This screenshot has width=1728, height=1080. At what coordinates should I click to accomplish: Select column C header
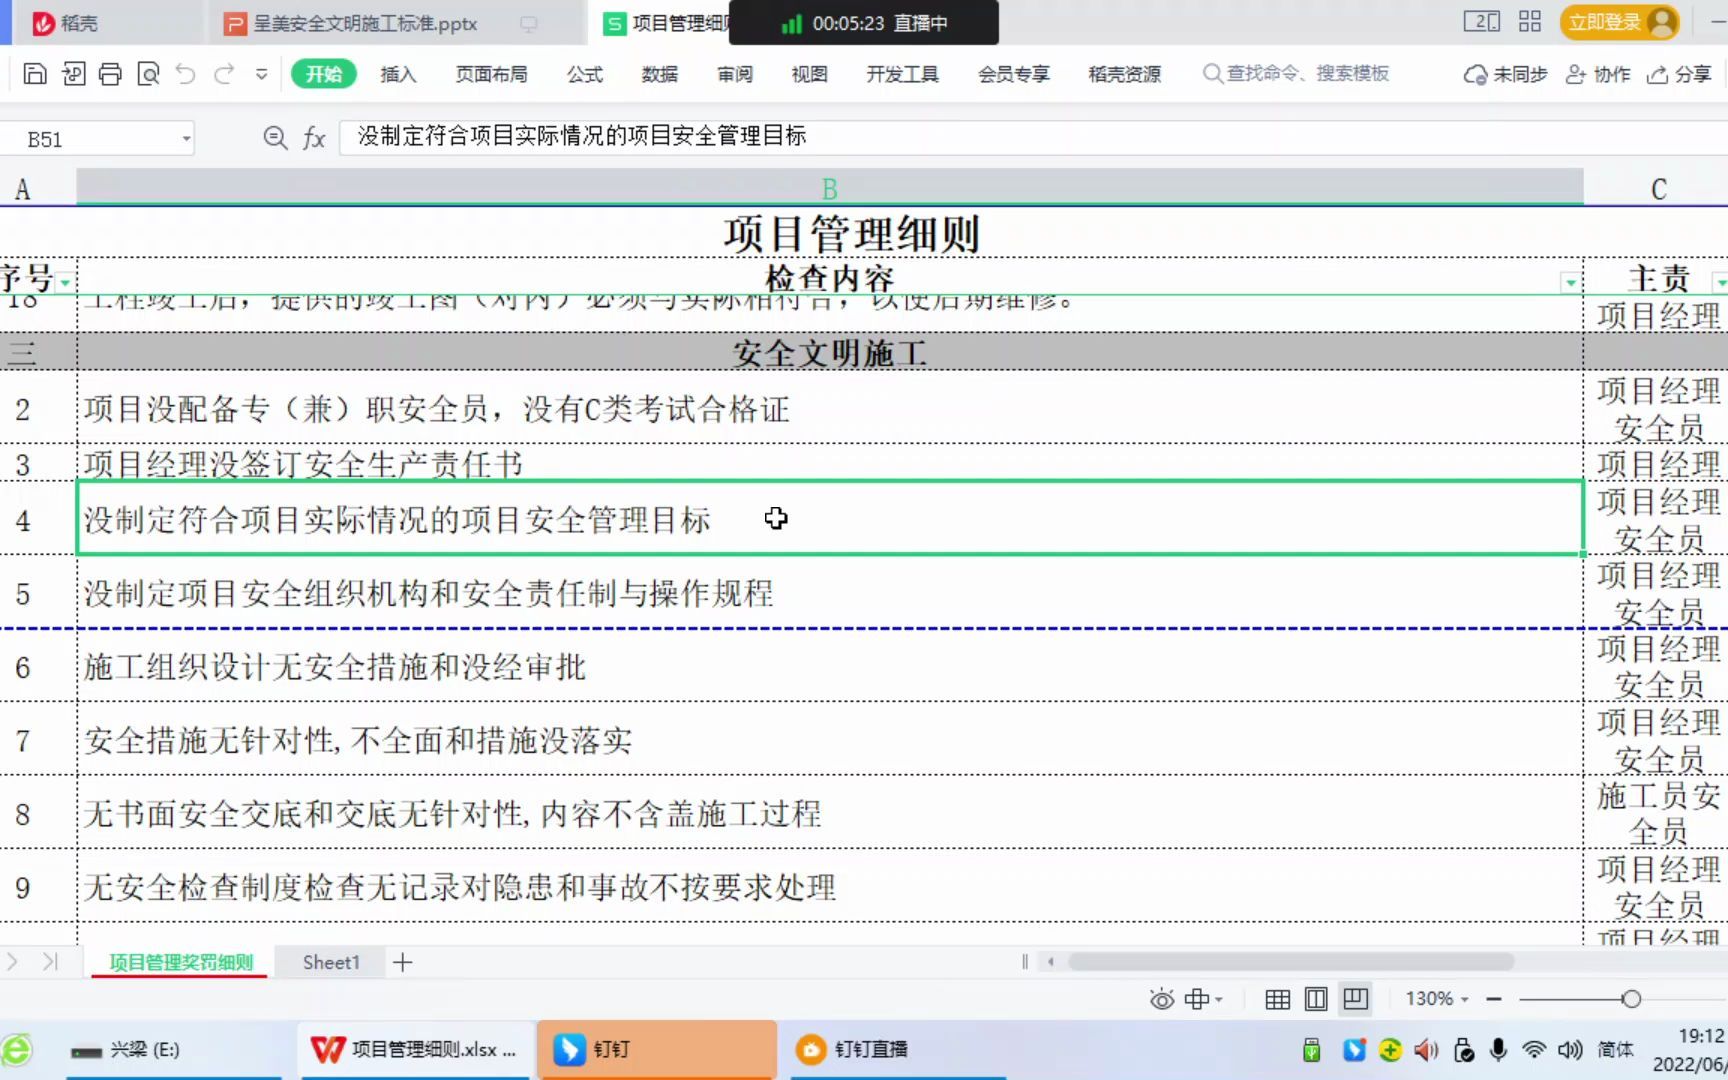(1658, 188)
